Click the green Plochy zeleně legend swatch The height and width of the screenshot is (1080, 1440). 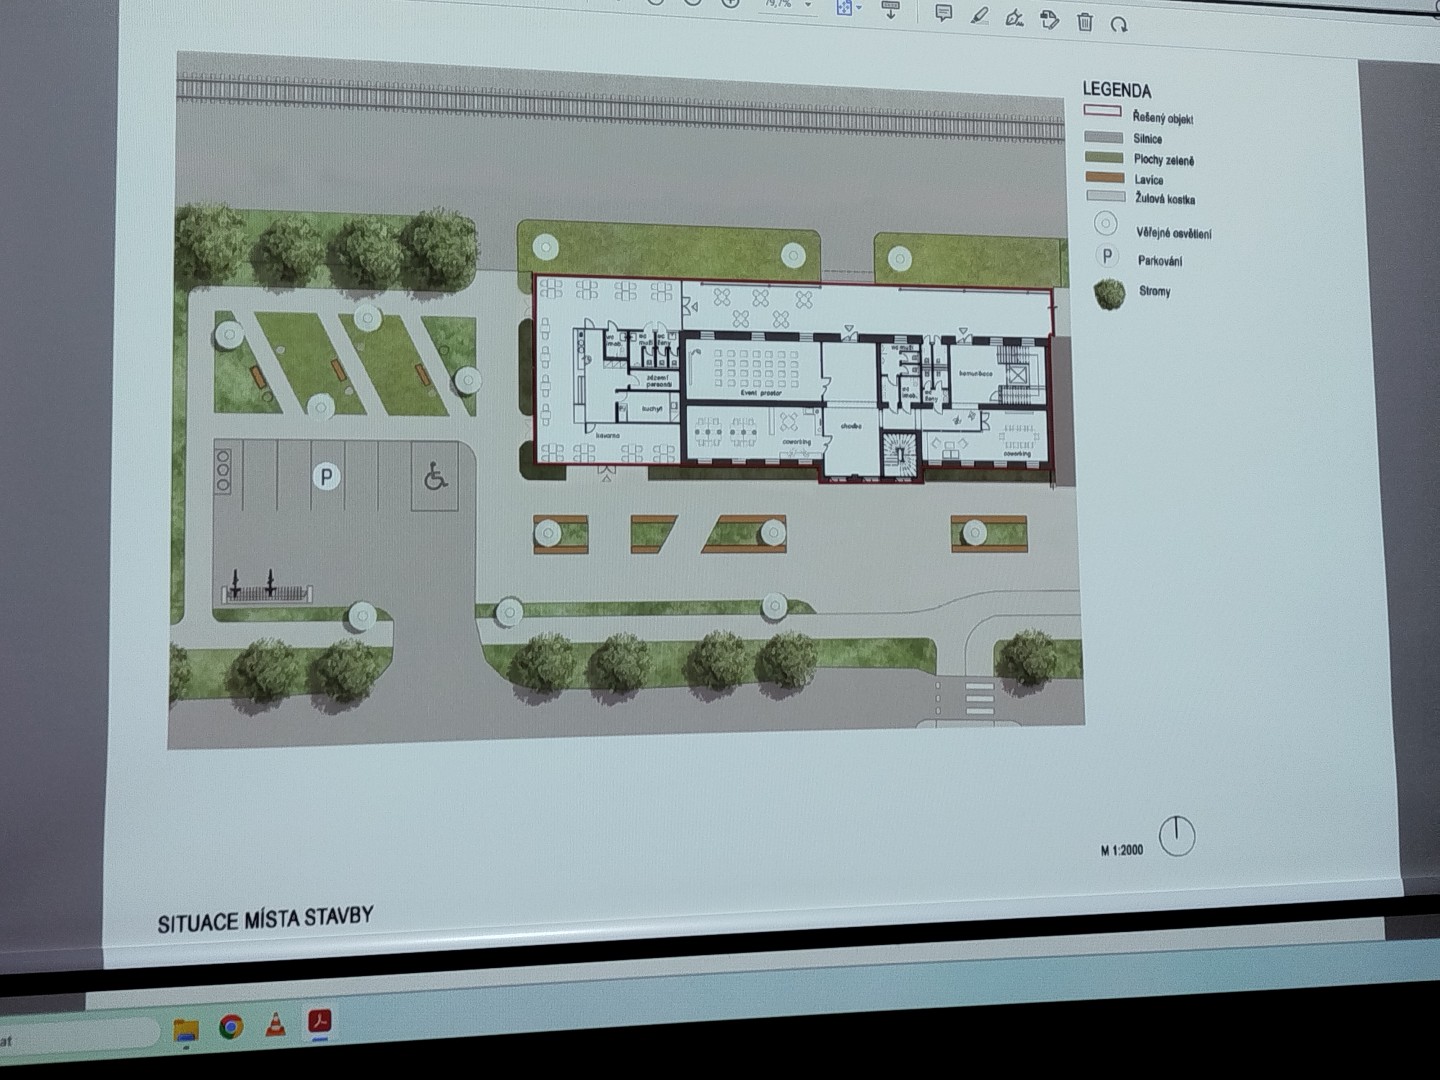pyautogui.click(x=1103, y=156)
